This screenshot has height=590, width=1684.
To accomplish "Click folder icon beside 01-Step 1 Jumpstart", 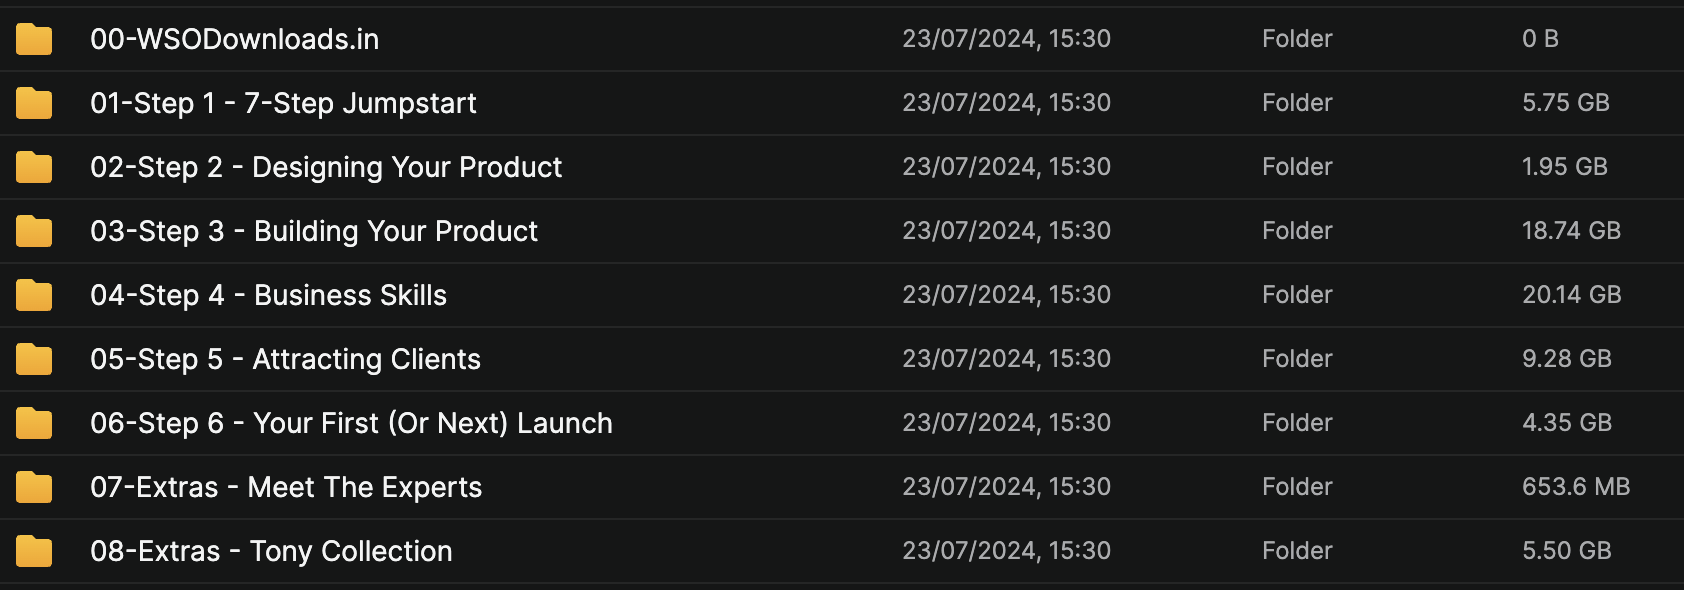I will [x=34, y=103].
